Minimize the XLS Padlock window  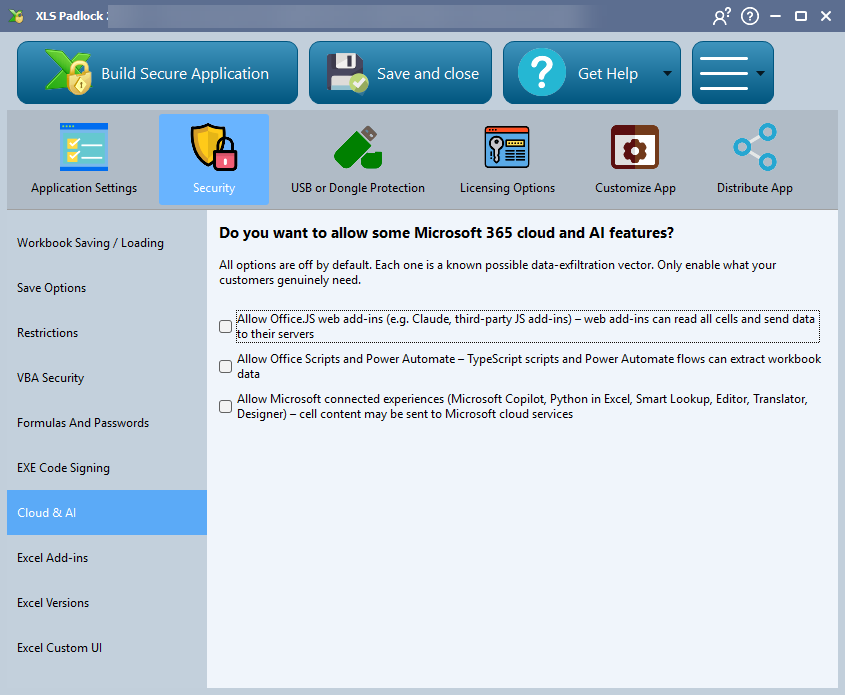pyautogui.click(x=775, y=16)
